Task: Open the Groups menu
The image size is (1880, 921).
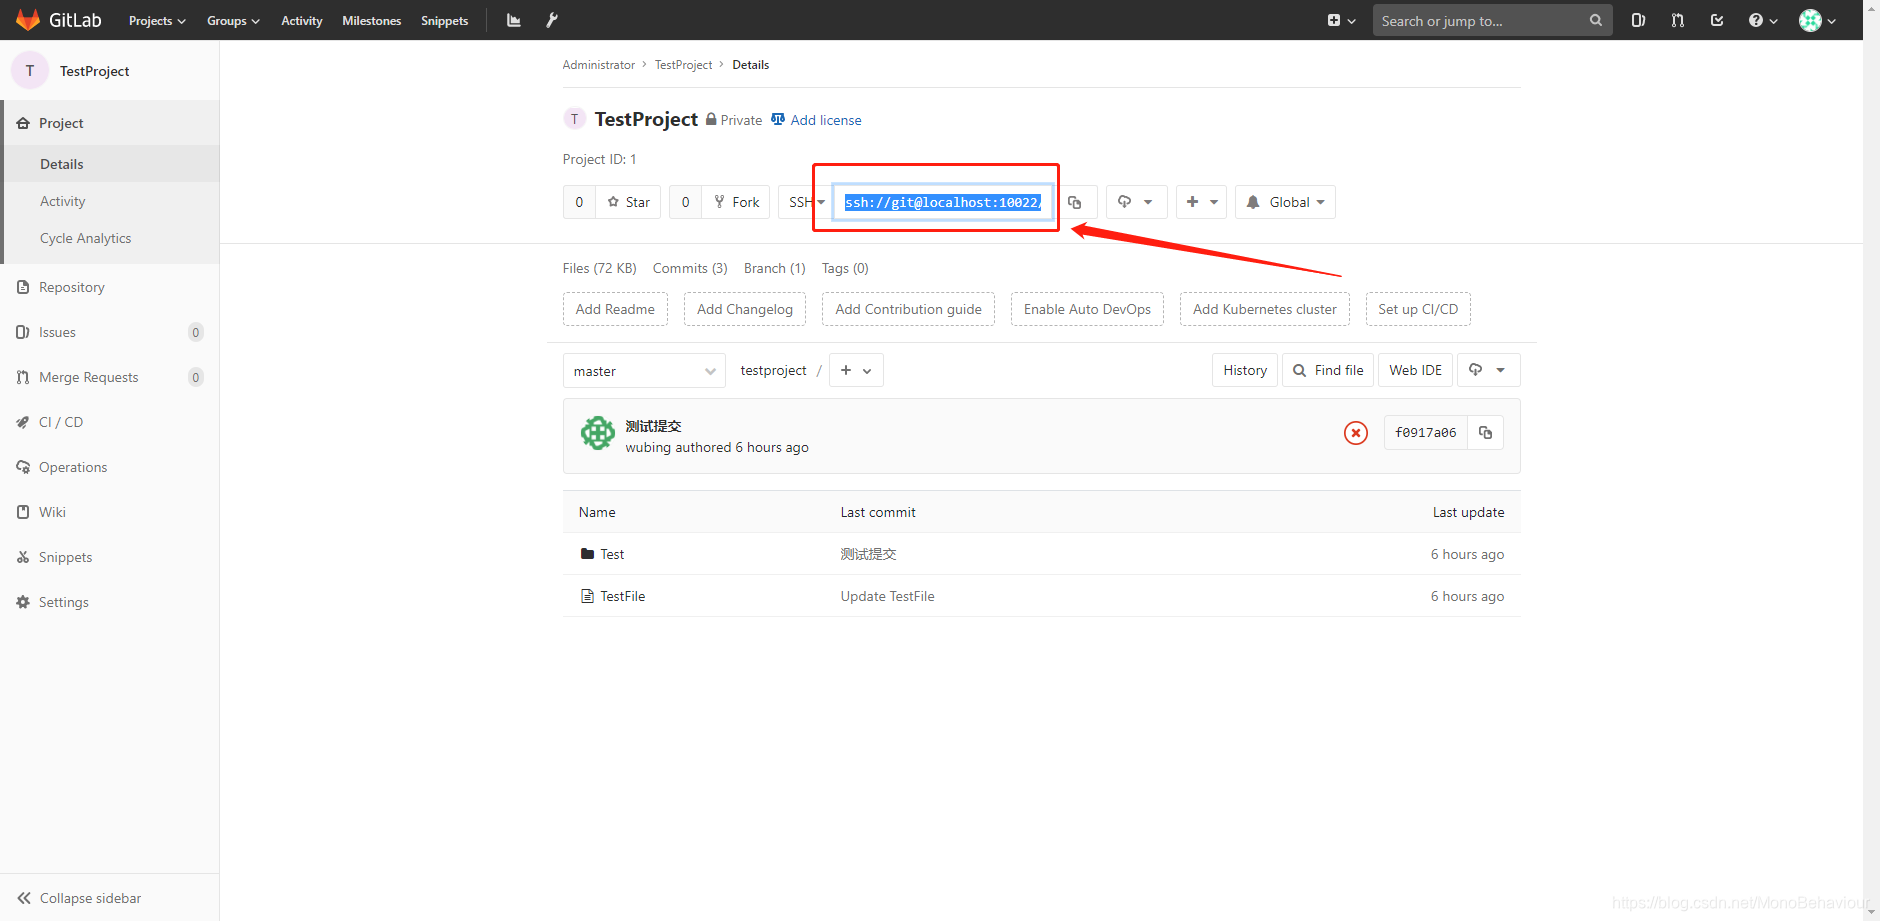Action: pos(233,20)
